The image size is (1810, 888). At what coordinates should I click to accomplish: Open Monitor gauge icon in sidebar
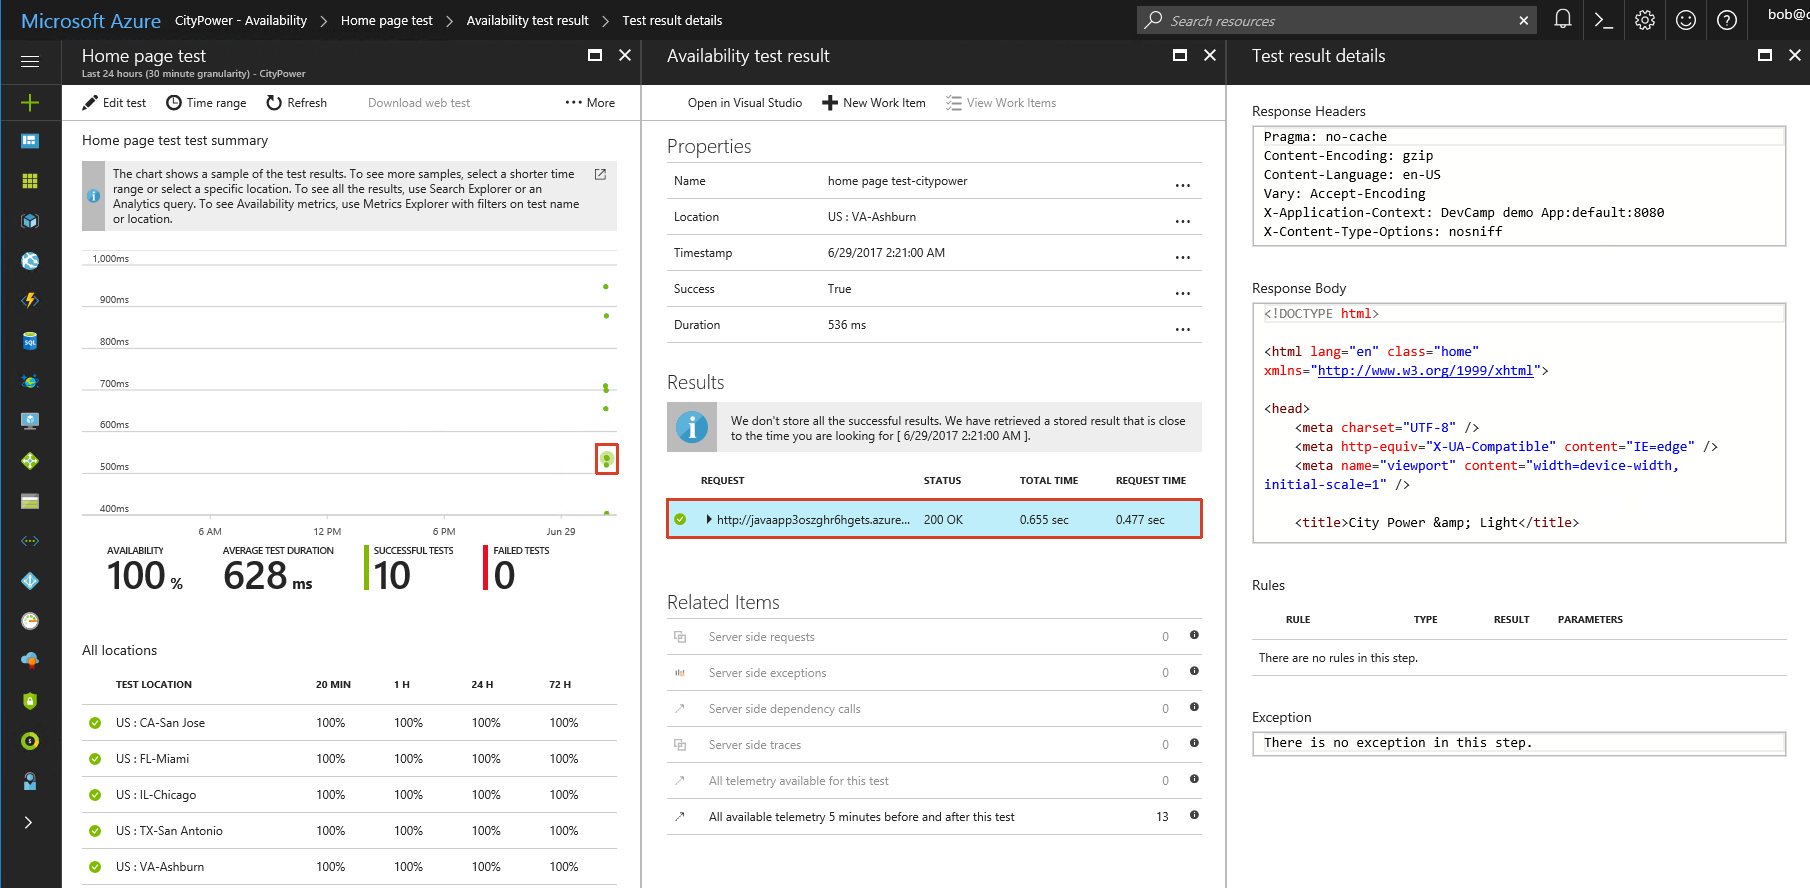30,621
